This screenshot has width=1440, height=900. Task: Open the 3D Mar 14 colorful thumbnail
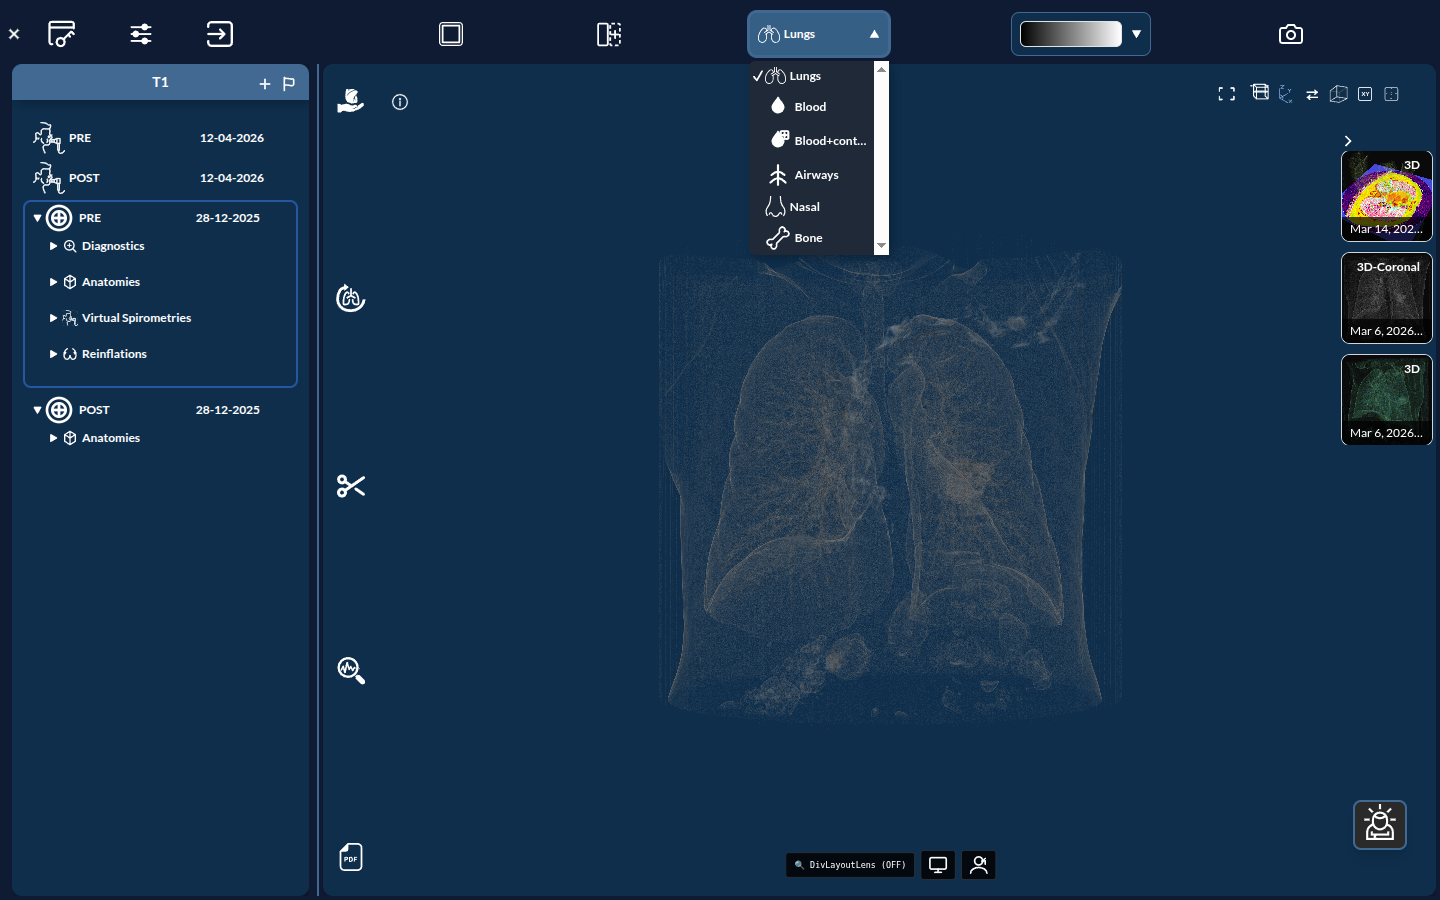click(x=1387, y=196)
